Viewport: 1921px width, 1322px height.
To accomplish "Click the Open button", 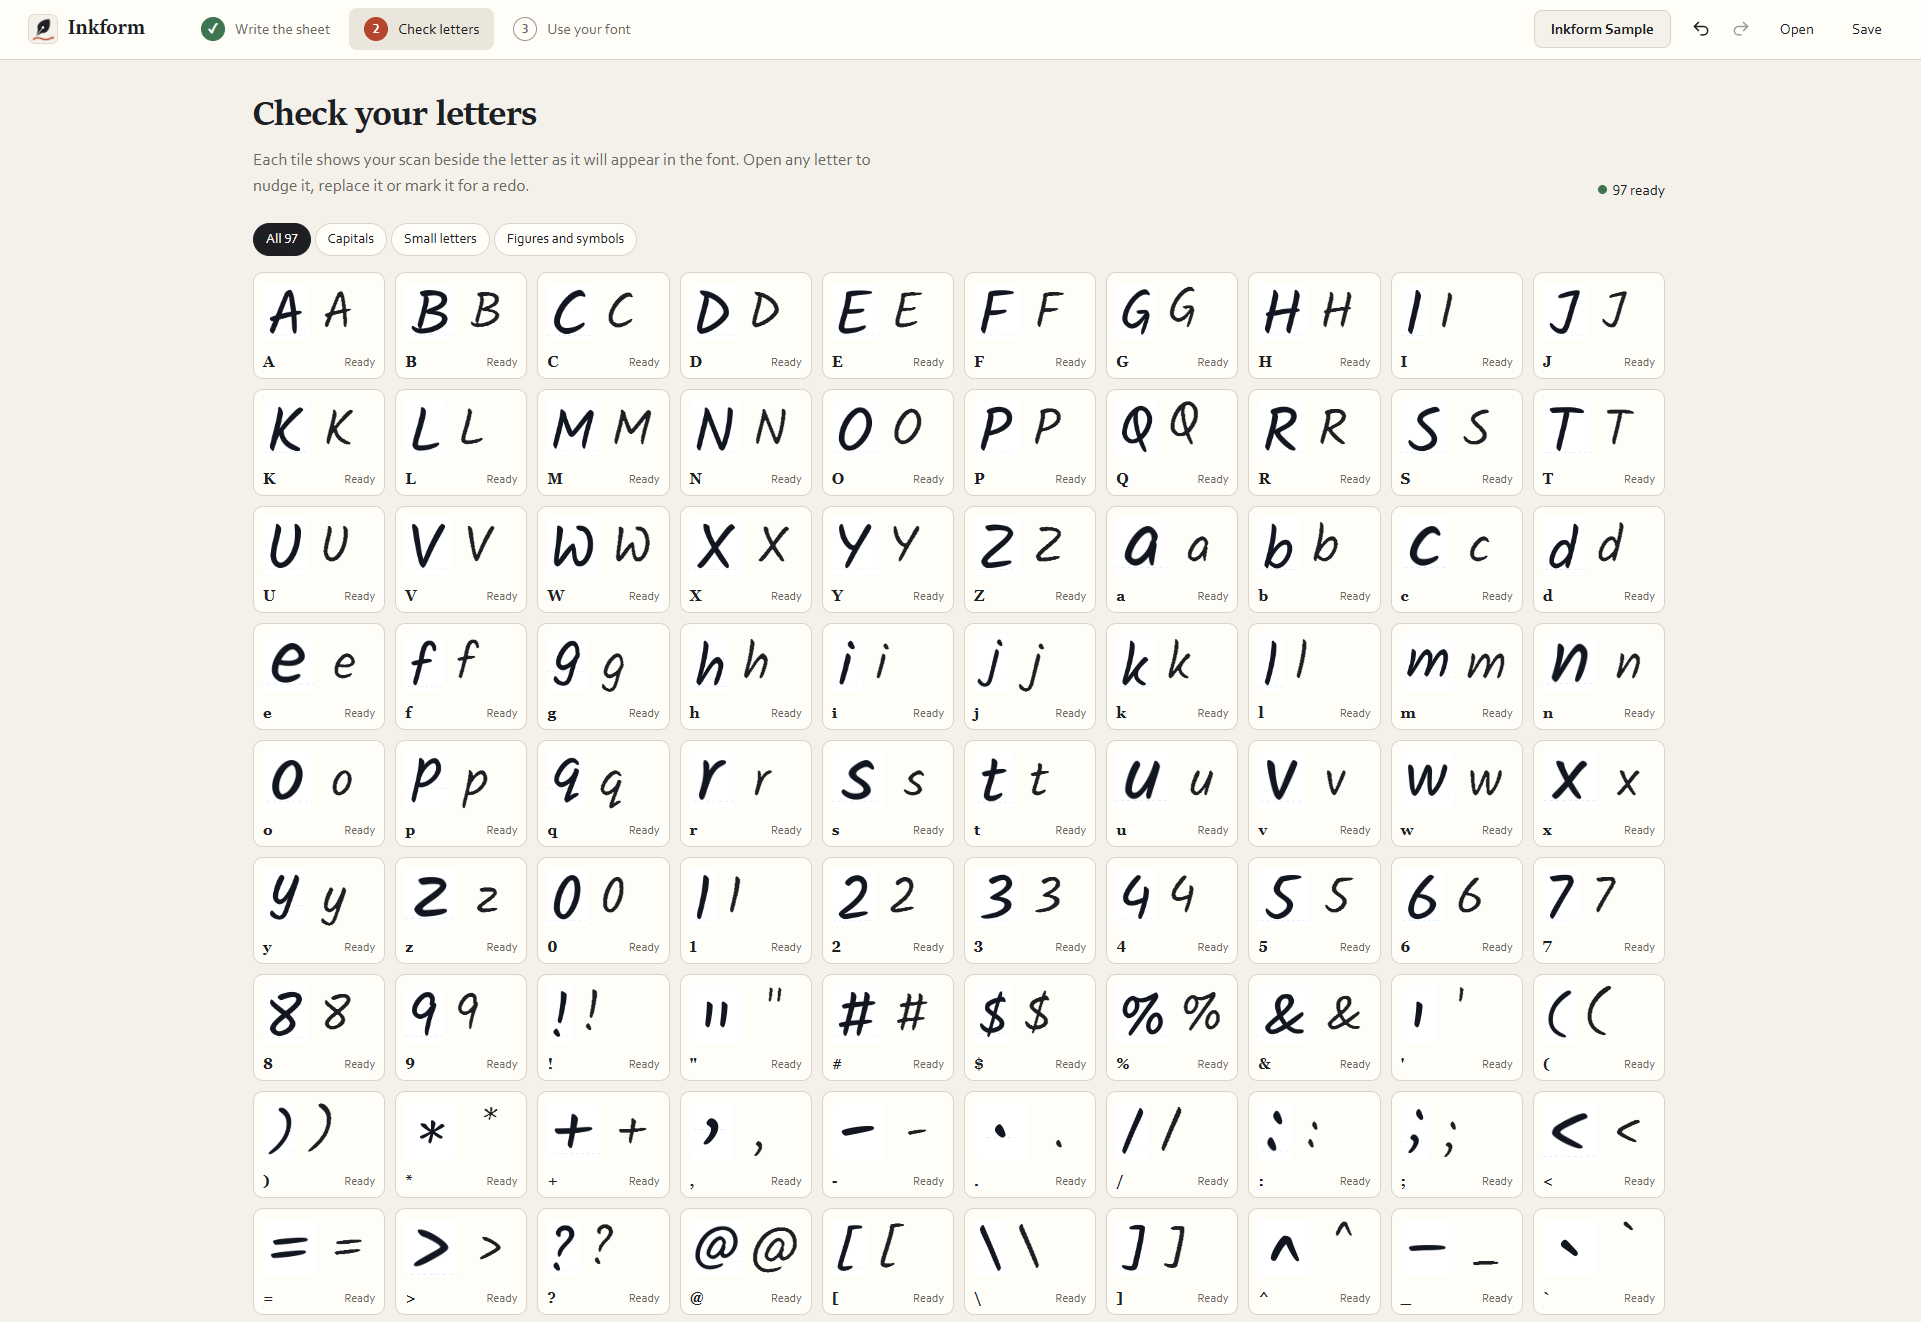I will (x=1796, y=29).
